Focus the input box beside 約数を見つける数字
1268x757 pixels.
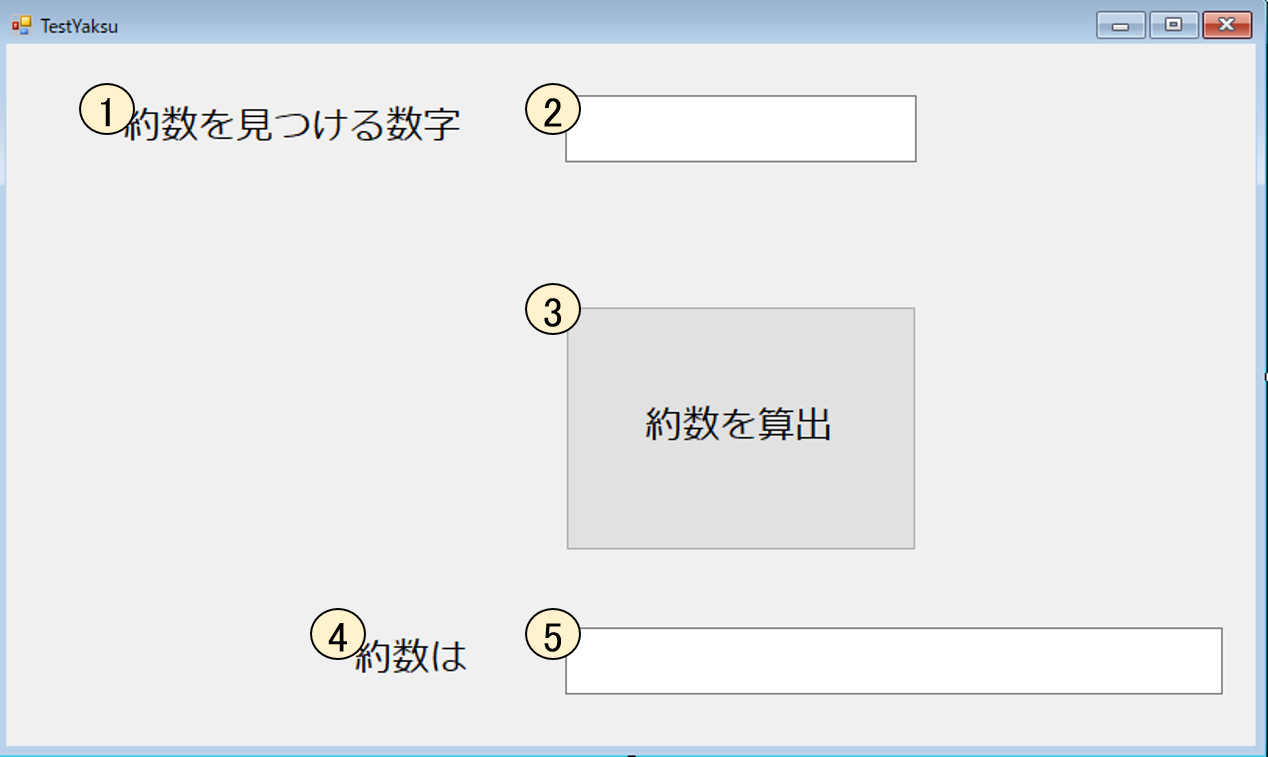click(x=741, y=128)
